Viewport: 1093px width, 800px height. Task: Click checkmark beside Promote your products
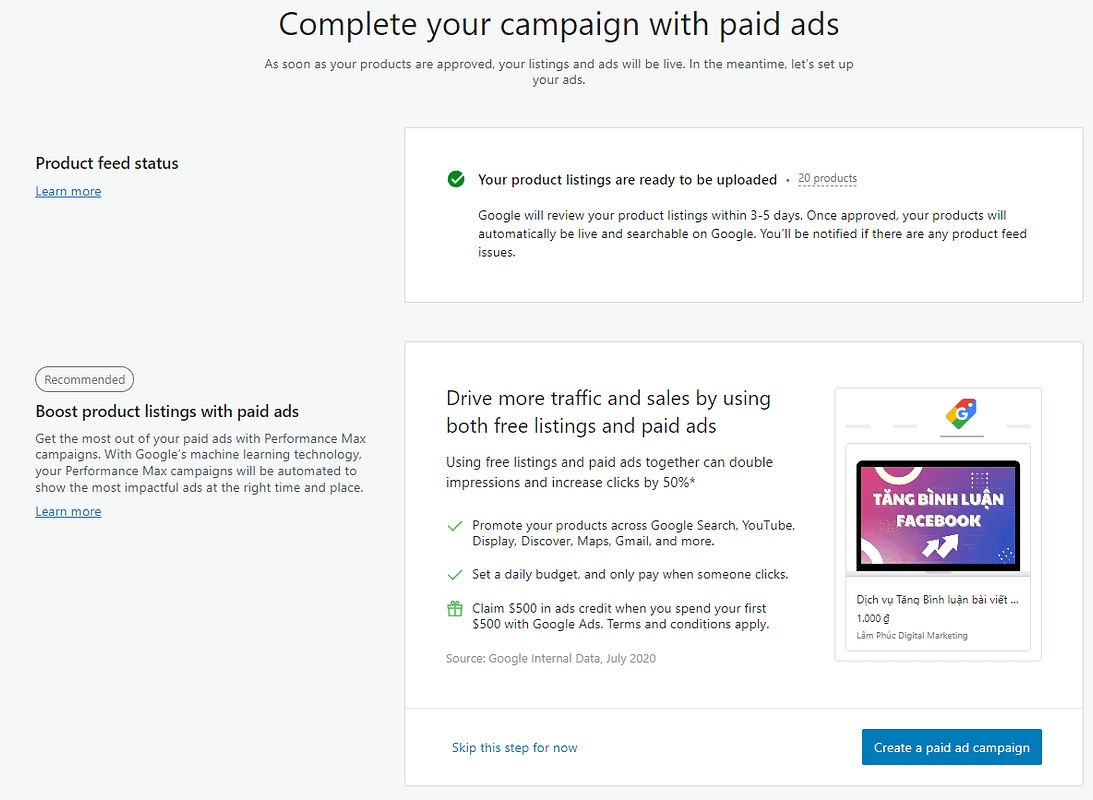454,525
